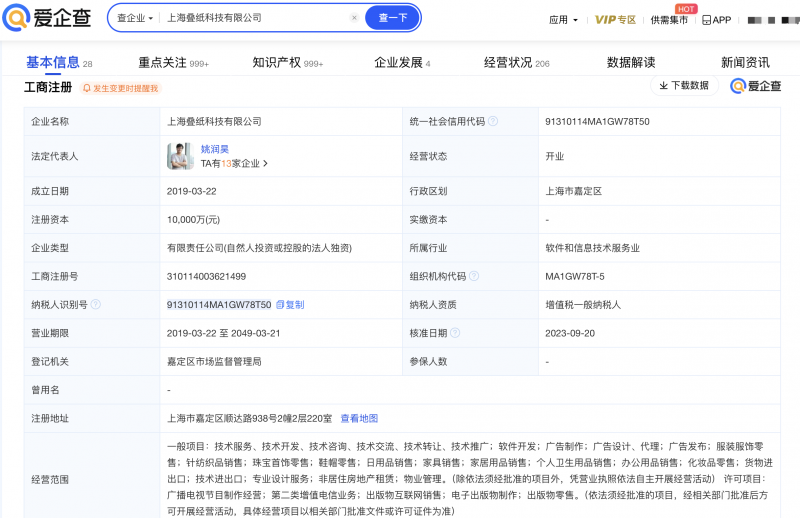The width and height of the screenshot is (800, 518).
Task: Click the 爱企查 watermark logo beside download button
Action: pyautogui.click(x=756, y=86)
